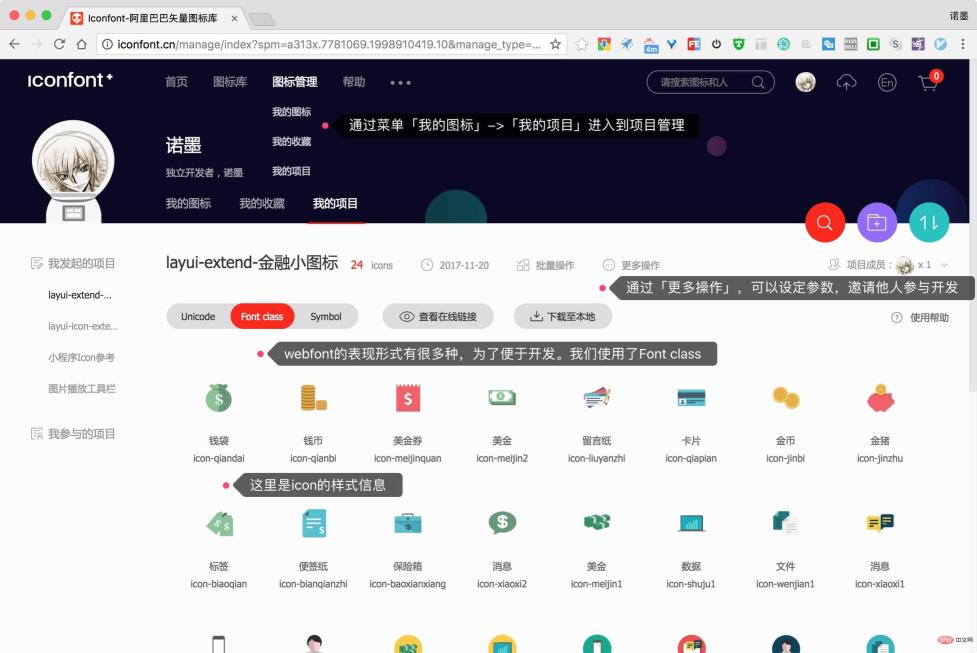Click the Iconfont logo
The height and width of the screenshot is (653, 977).
click(70, 80)
